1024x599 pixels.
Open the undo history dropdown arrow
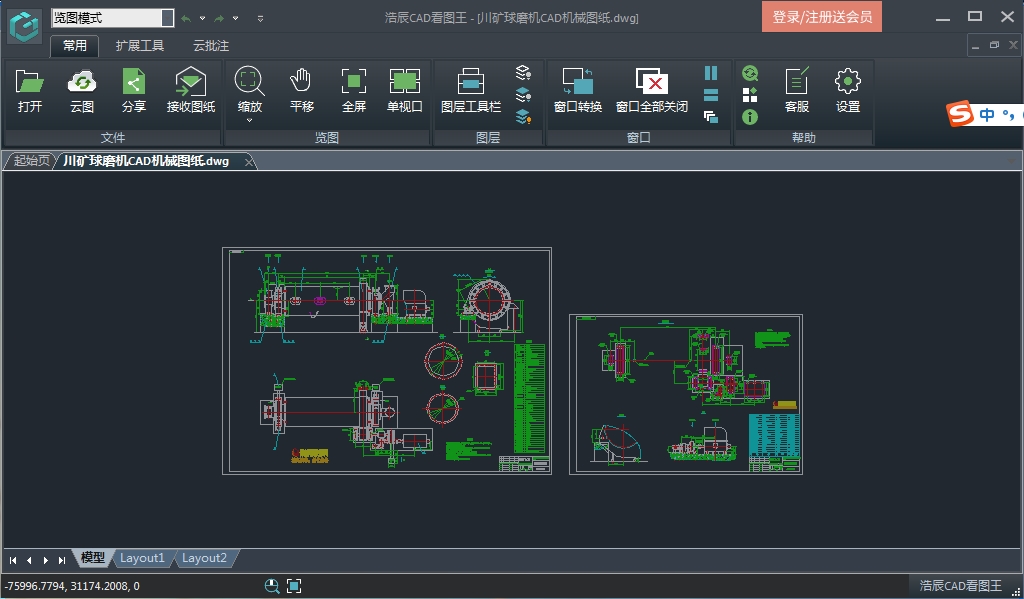click(202, 18)
